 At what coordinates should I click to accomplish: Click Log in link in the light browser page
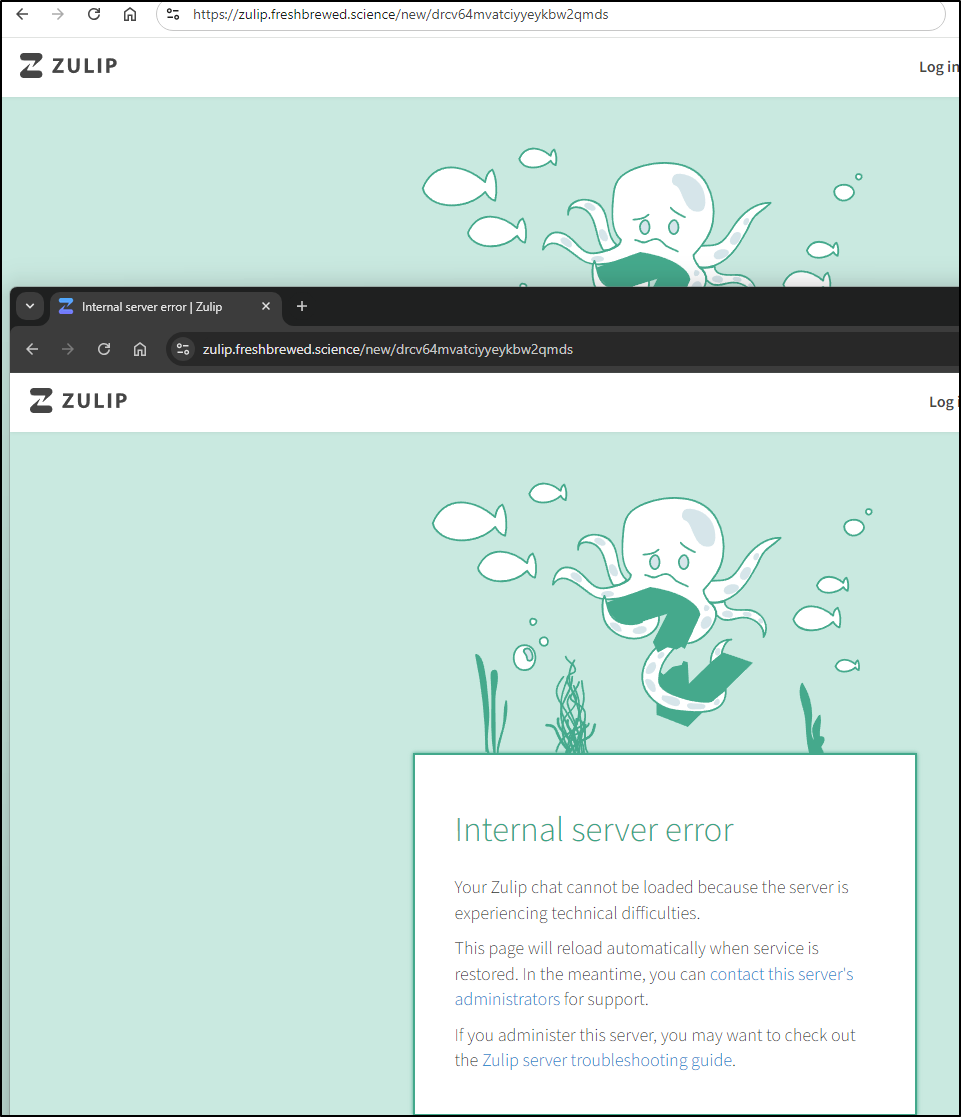pos(939,67)
